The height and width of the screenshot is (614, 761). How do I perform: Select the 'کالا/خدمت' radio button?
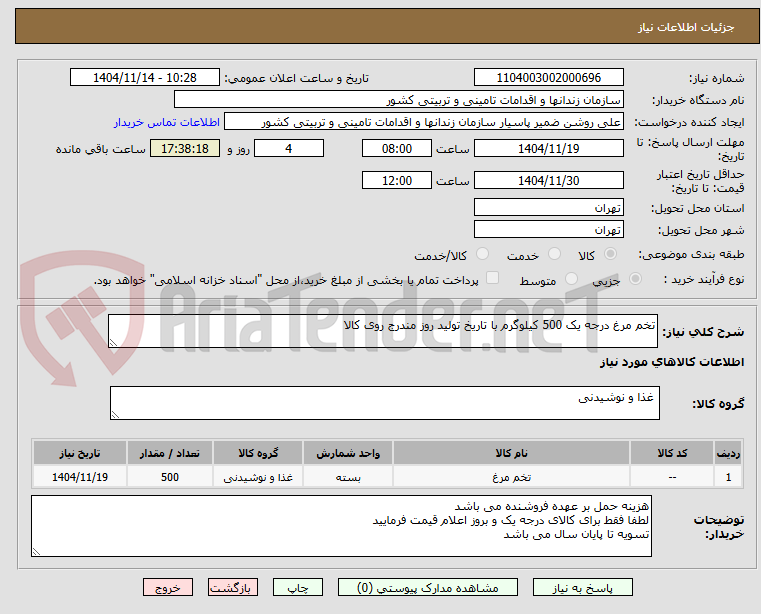coord(482,254)
